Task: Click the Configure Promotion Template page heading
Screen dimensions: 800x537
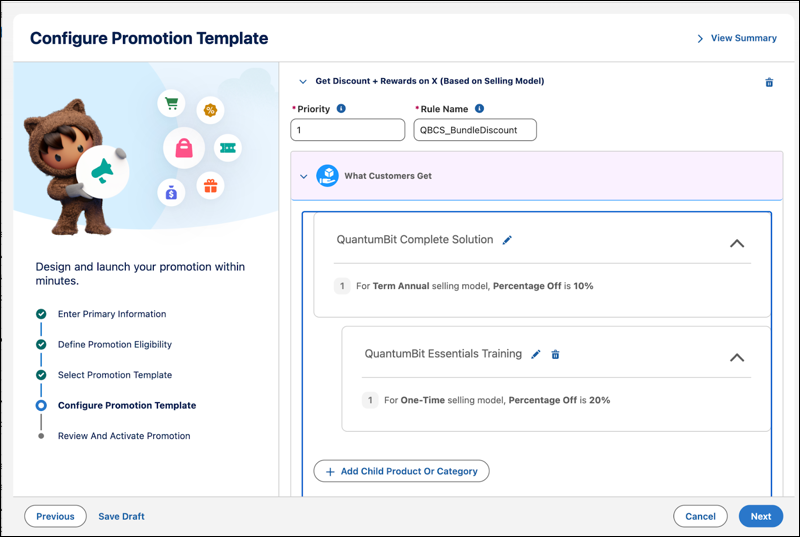Action: coord(149,38)
